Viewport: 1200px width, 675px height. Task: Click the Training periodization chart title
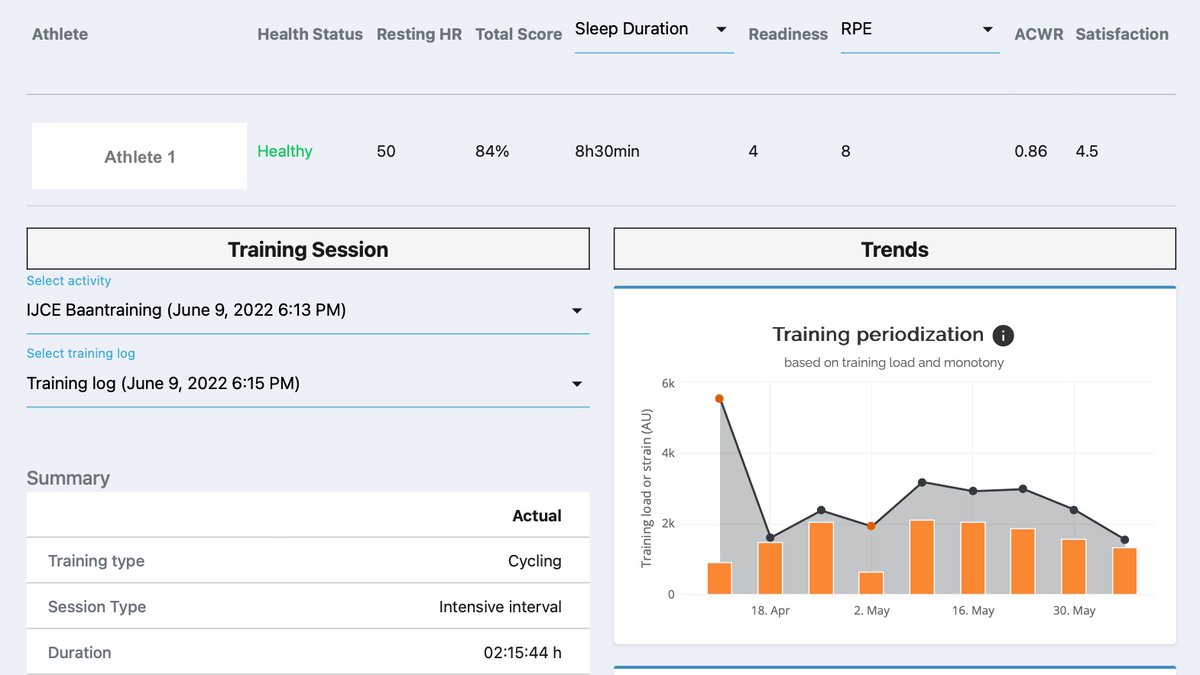coord(878,335)
